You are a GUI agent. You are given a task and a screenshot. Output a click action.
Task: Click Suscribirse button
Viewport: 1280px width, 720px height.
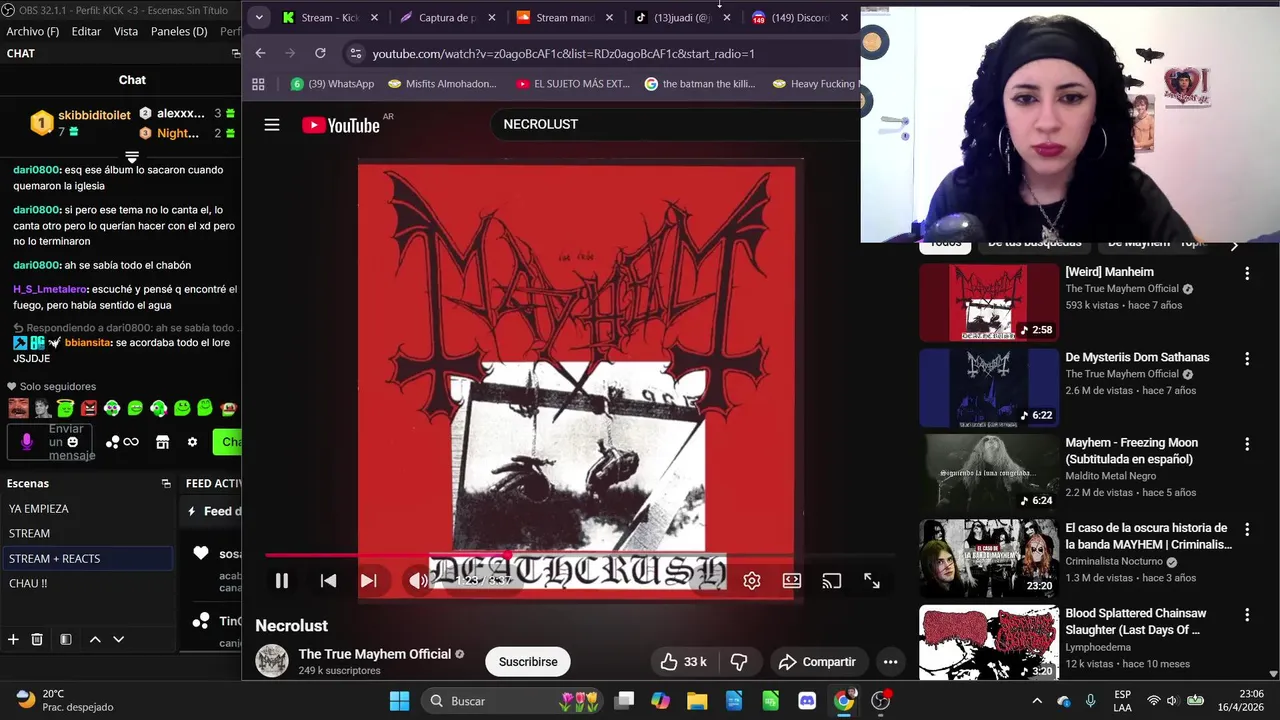pyautogui.click(x=528, y=662)
